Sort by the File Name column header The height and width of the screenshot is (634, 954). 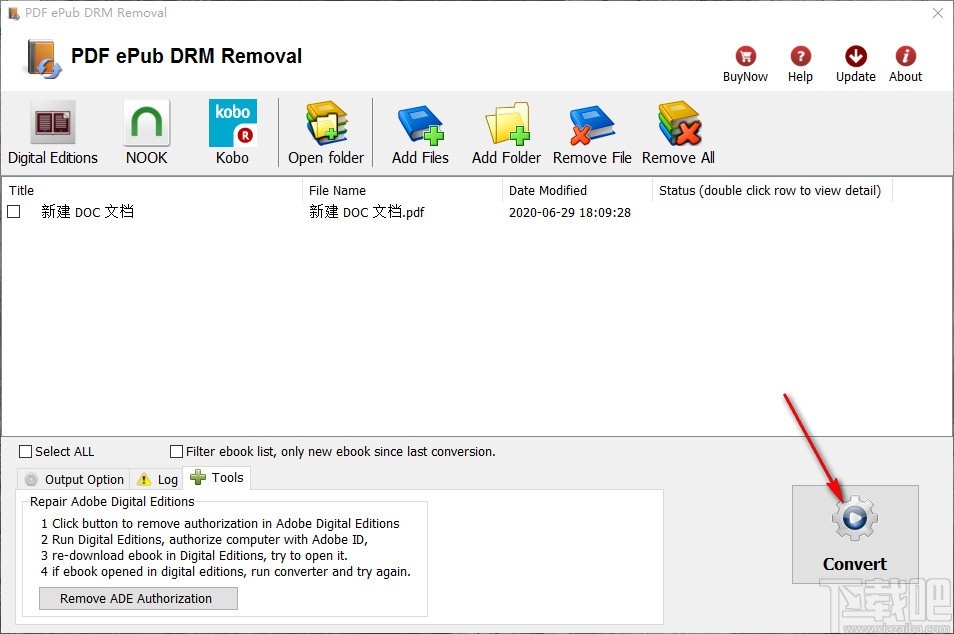(x=402, y=190)
